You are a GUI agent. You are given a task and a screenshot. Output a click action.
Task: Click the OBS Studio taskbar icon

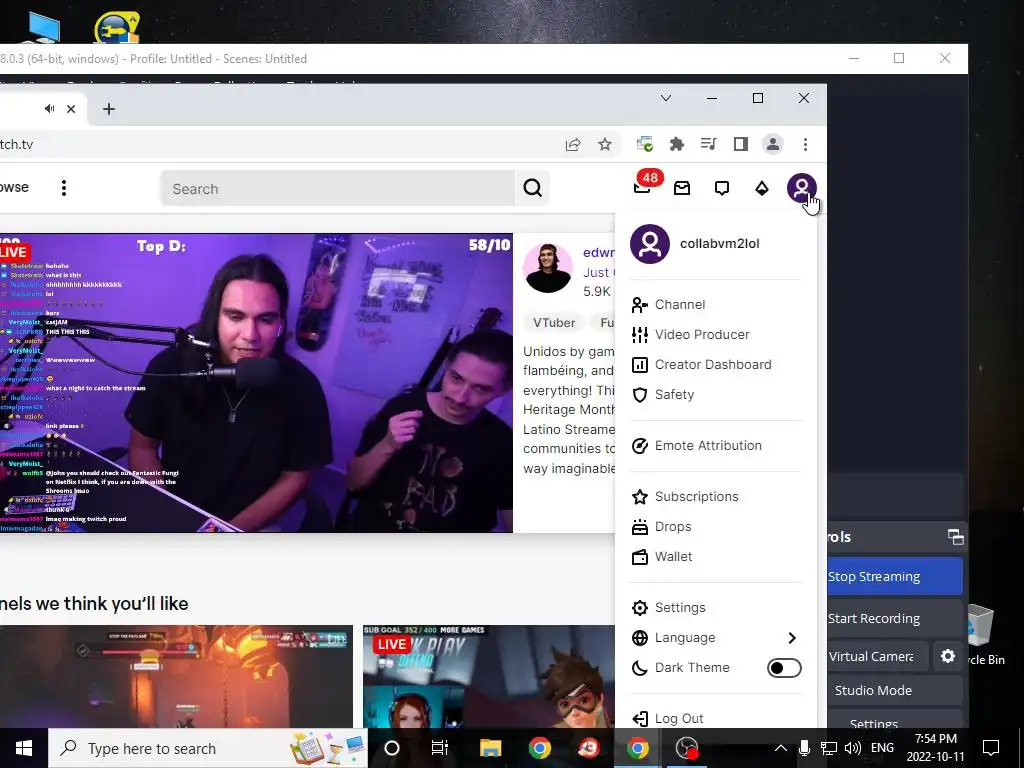(x=687, y=748)
